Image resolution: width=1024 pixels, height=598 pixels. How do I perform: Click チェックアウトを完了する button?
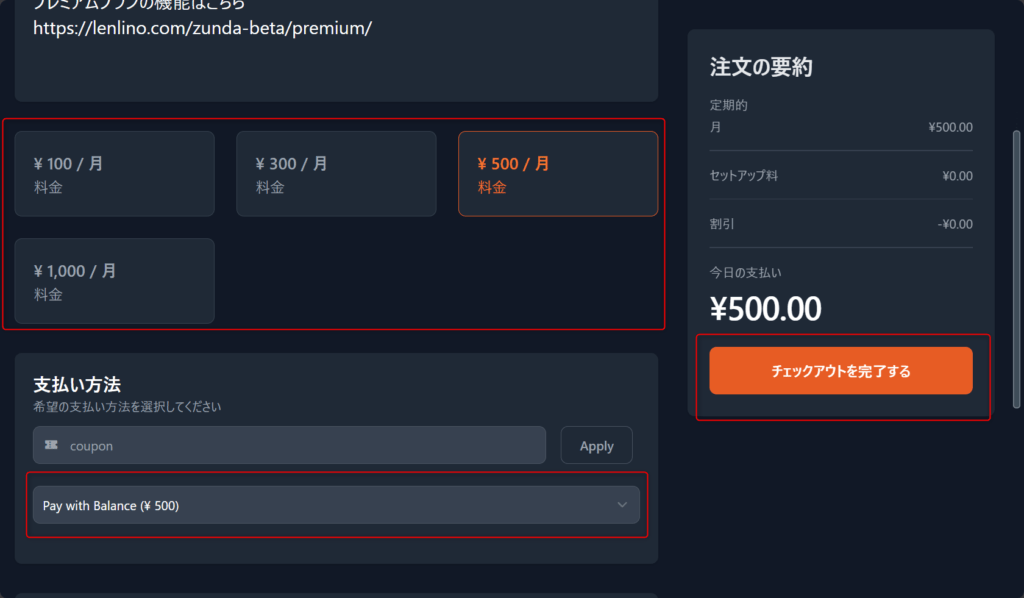(x=841, y=371)
